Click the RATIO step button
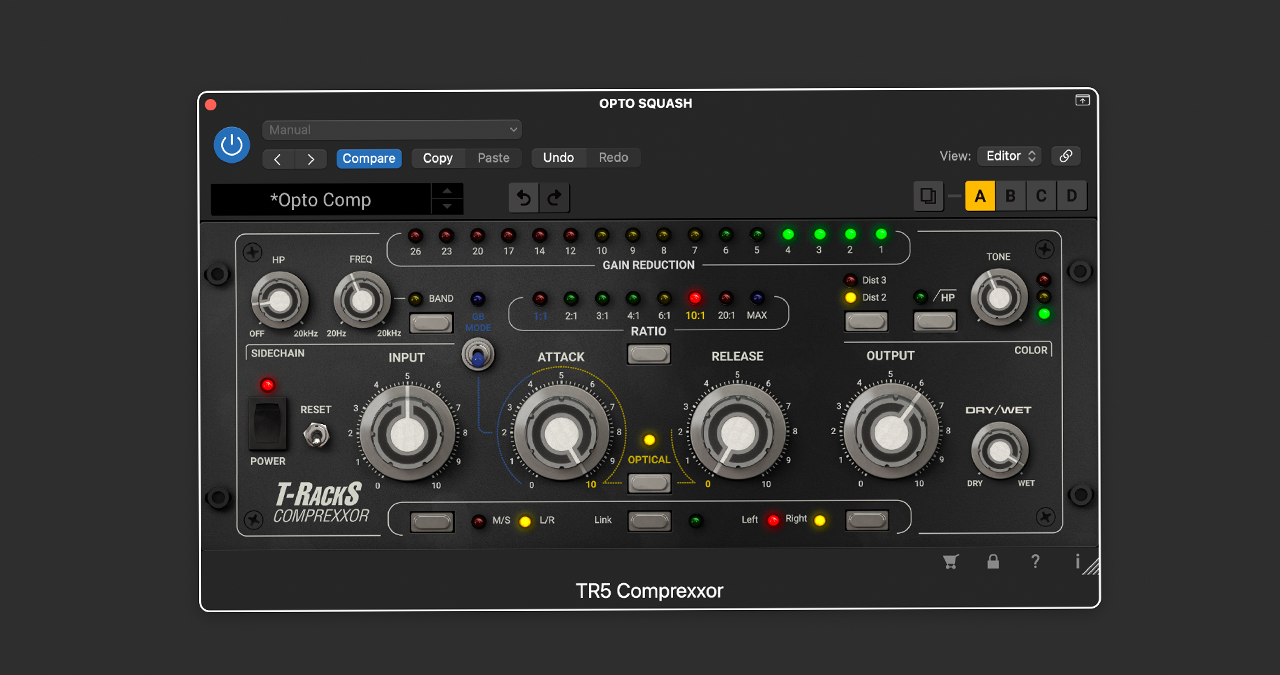The width and height of the screenshot is (1280, 675). [x=649, y=353]
